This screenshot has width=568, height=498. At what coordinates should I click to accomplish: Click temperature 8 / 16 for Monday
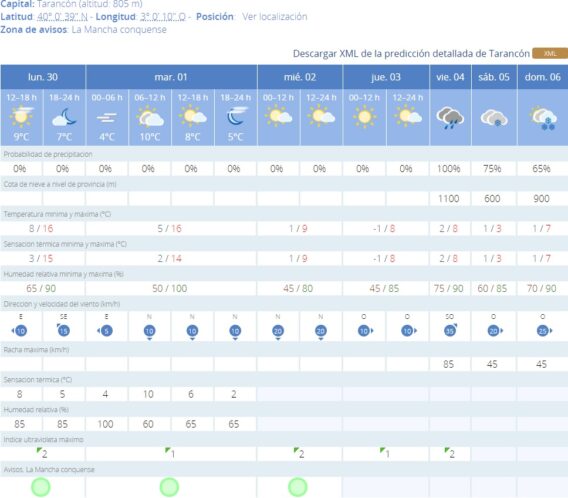click(x=41, y=229)
